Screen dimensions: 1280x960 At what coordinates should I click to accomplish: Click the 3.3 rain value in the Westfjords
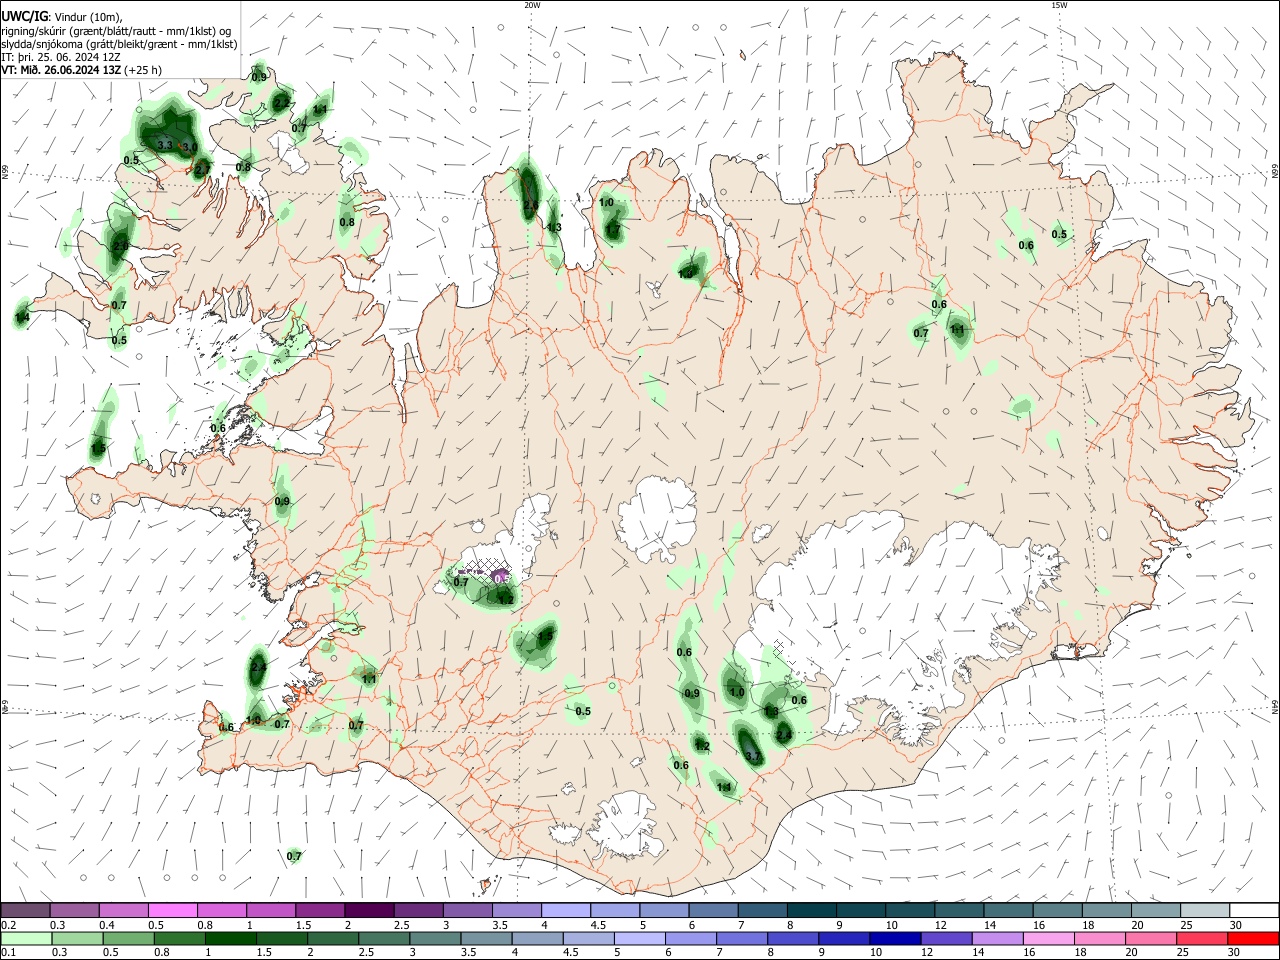coord(165,146)
